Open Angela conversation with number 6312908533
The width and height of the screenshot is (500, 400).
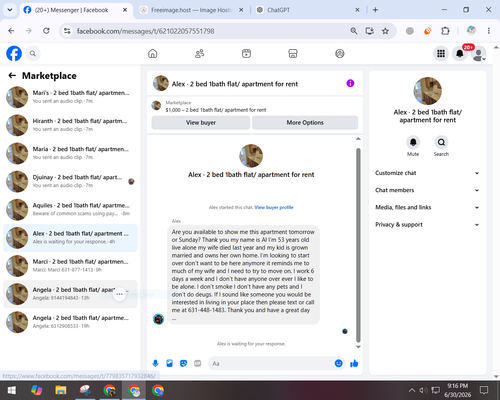pyautogui.click(x=70, y=322)
